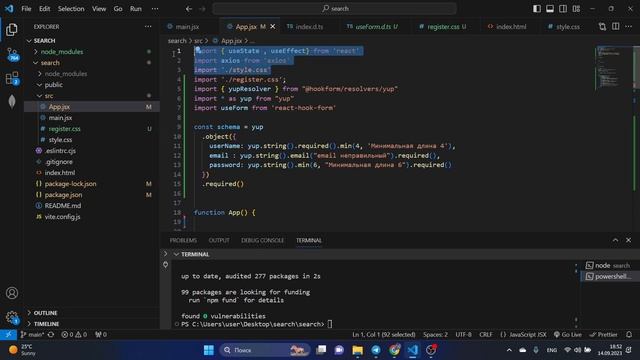This screenshot has height=360, width=640.
Task: Open Explorer Views and More Actions ellipsis
Action: (148, 27)
